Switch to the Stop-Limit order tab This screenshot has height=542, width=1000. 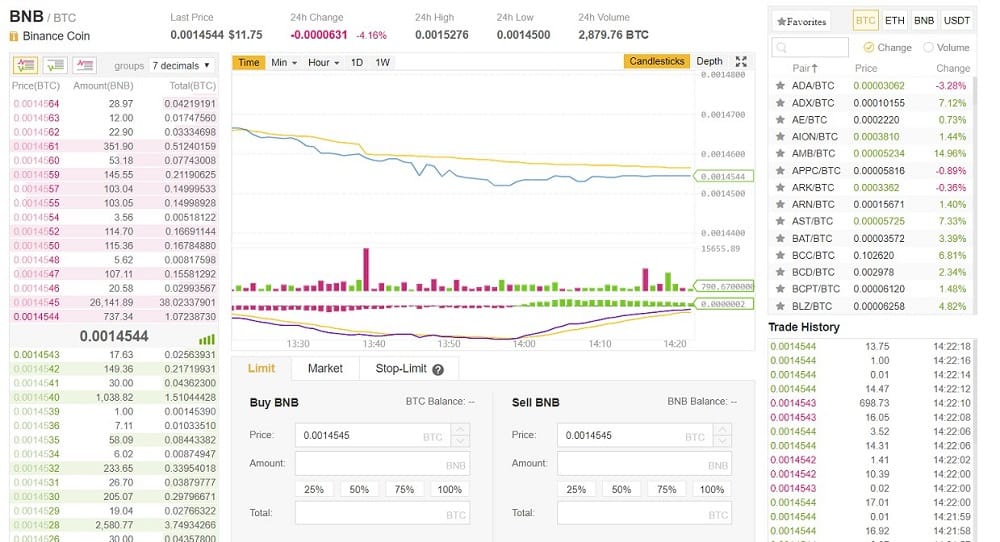pos(409,369)
